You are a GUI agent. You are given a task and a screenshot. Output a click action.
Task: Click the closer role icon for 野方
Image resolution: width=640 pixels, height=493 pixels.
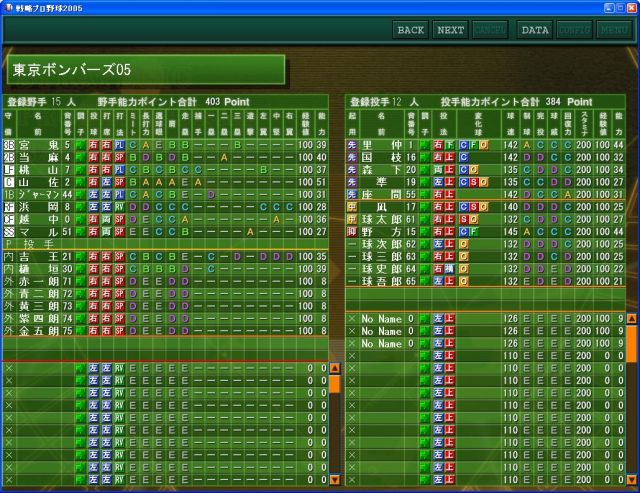[352, 232]
